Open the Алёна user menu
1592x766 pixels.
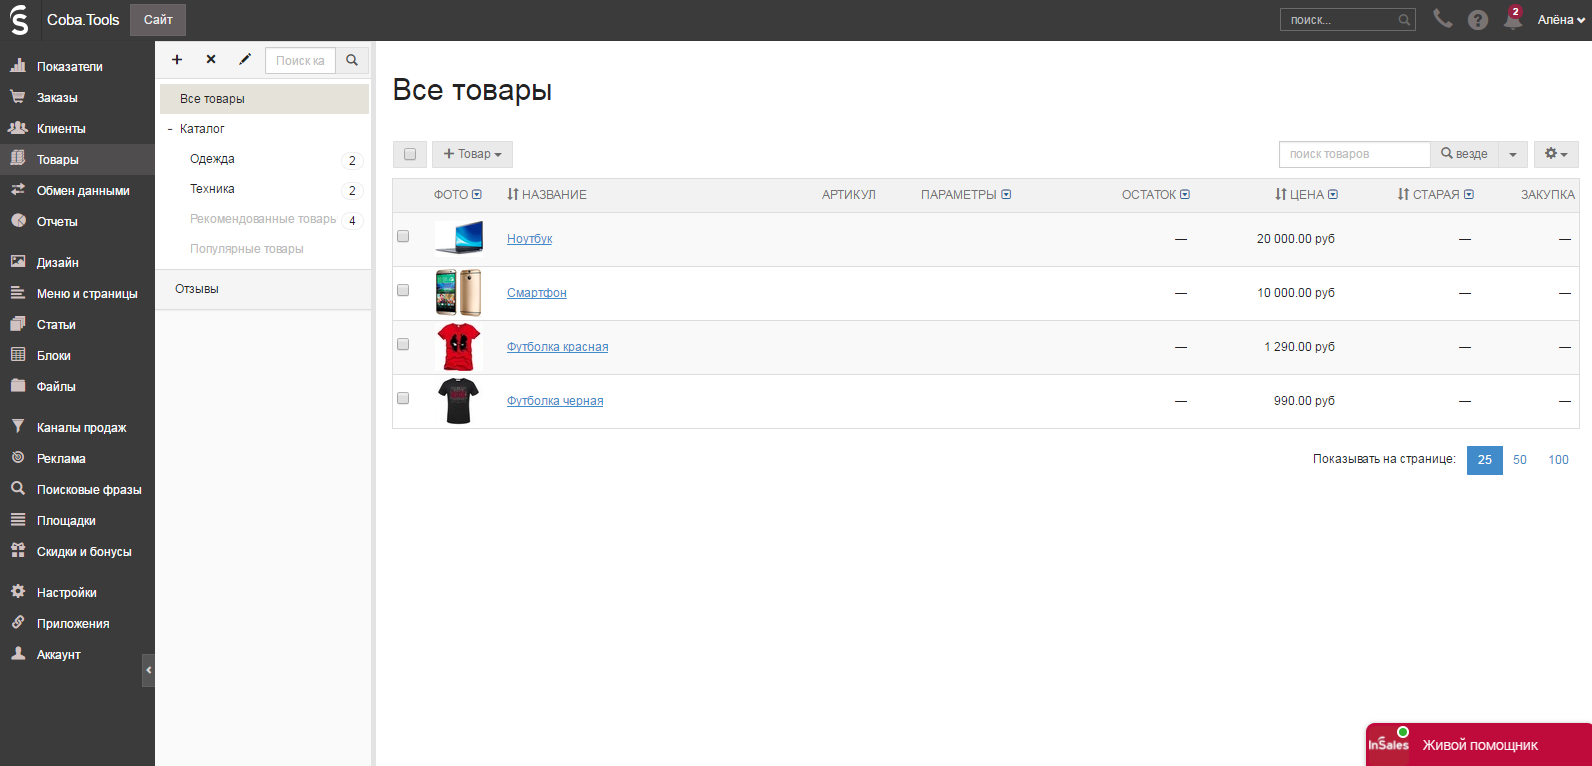[x=1561, y=20]
